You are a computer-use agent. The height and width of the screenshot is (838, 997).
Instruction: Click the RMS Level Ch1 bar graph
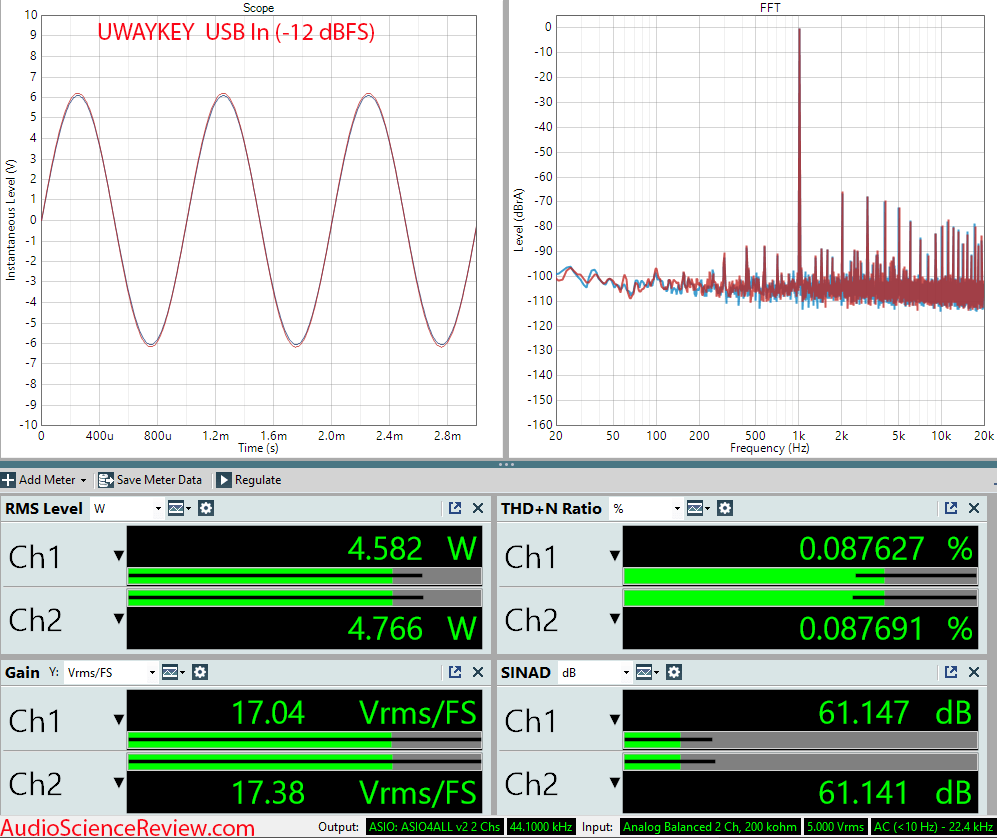[305, 576]
